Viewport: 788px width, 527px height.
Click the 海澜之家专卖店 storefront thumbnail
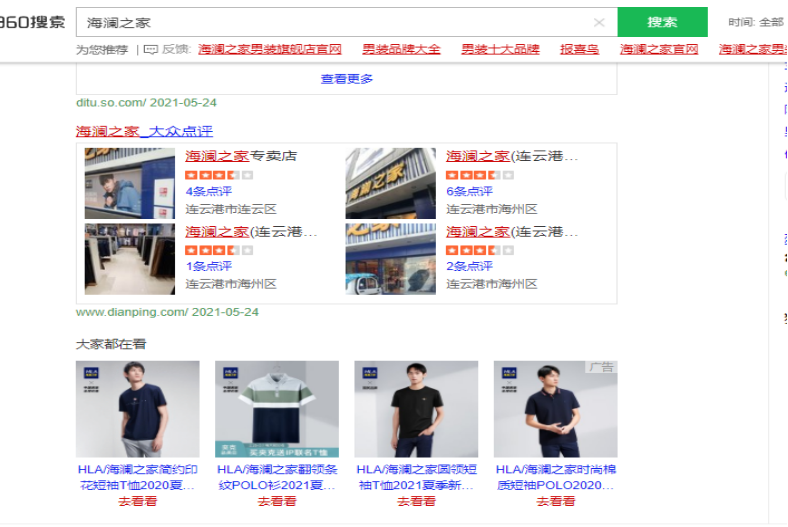point(130,183)
